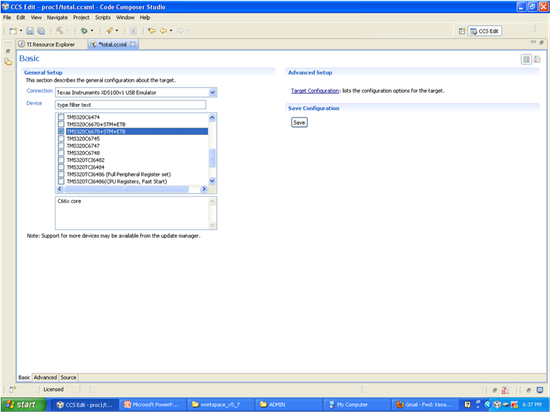Open the pencil wizard dropdown arrow
This screenshot has height=412, width=550.
tap(117, 31)
